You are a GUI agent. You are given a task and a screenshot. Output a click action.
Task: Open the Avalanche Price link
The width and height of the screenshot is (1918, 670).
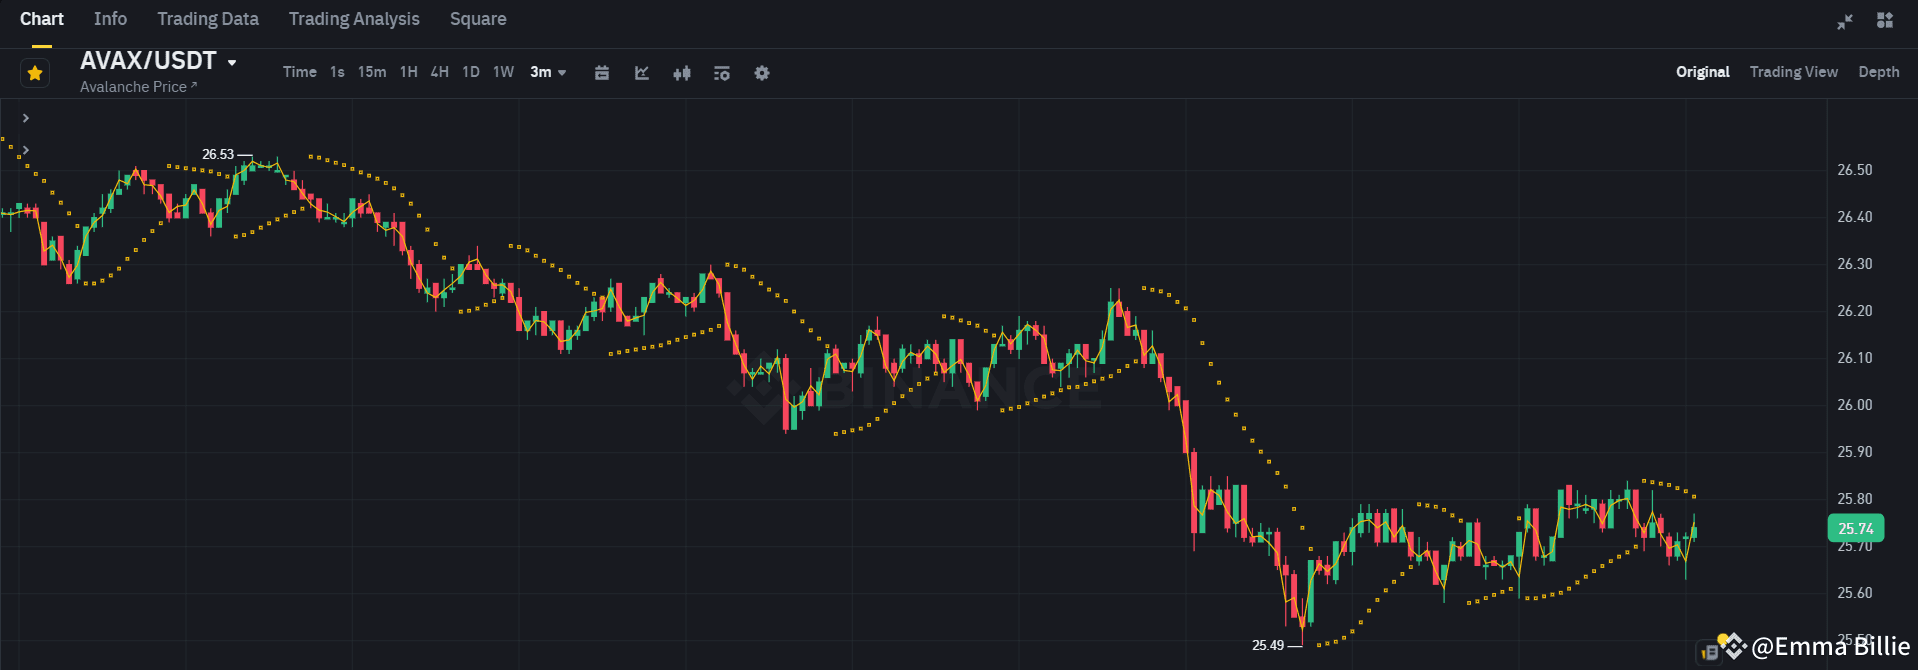pos(137,86)
